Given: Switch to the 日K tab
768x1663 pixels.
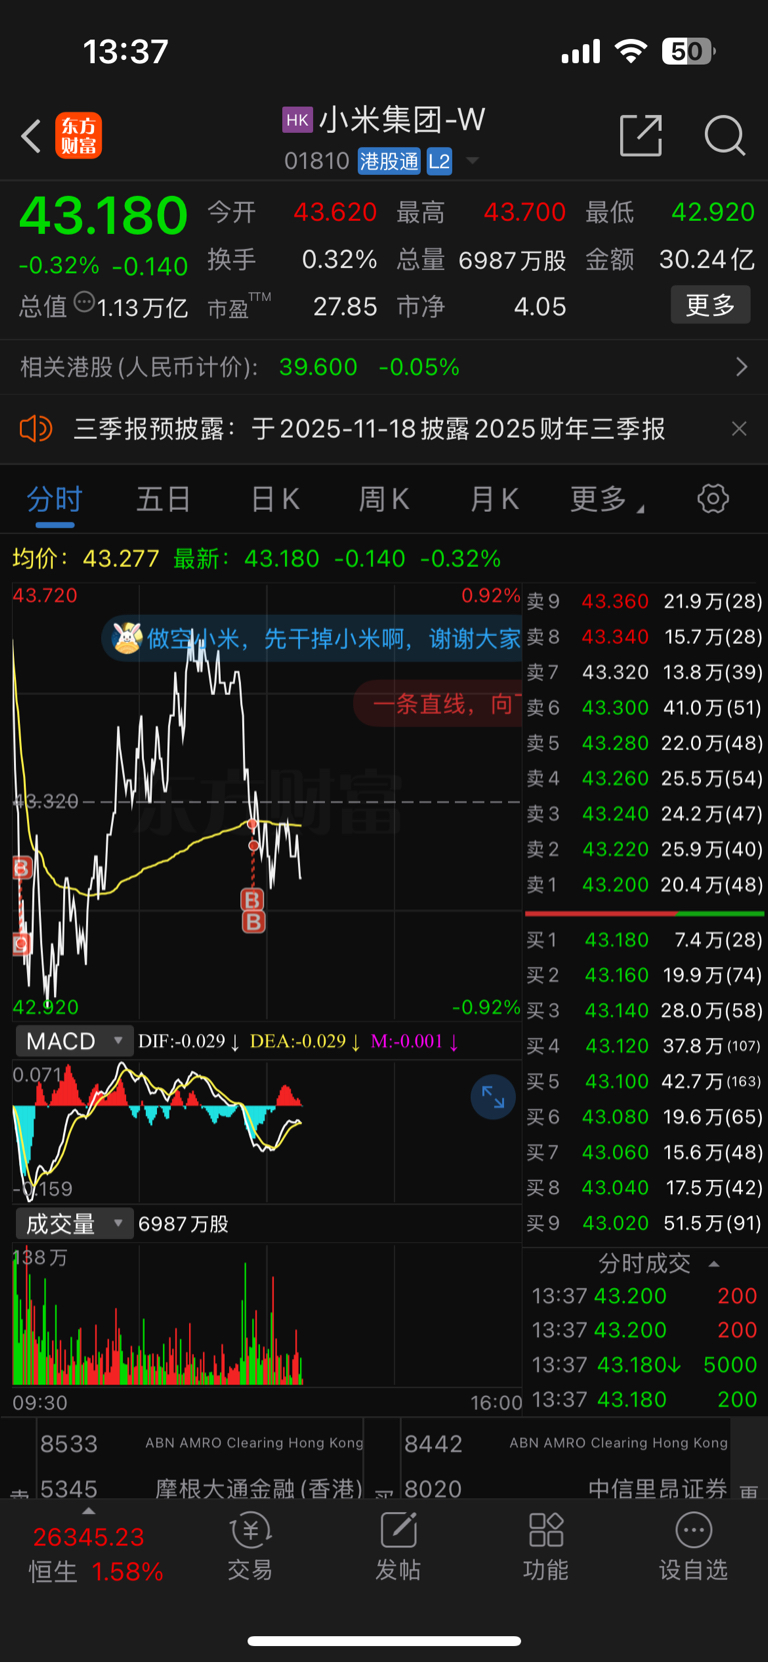Looking at the screenshot, I should [x=275, y=499].
